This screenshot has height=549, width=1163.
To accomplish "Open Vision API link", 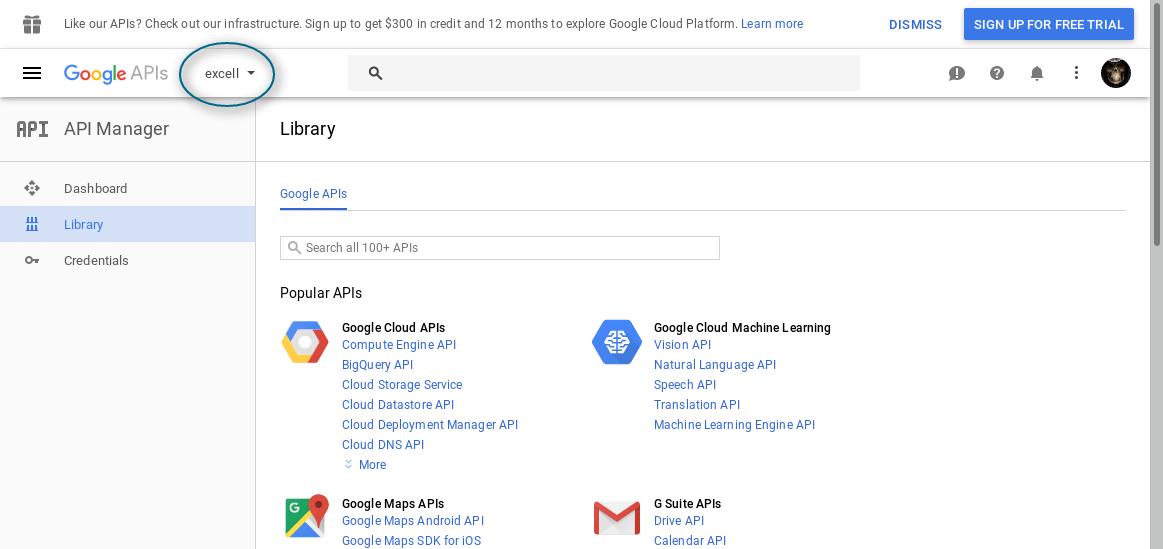I will click(682, 345).
